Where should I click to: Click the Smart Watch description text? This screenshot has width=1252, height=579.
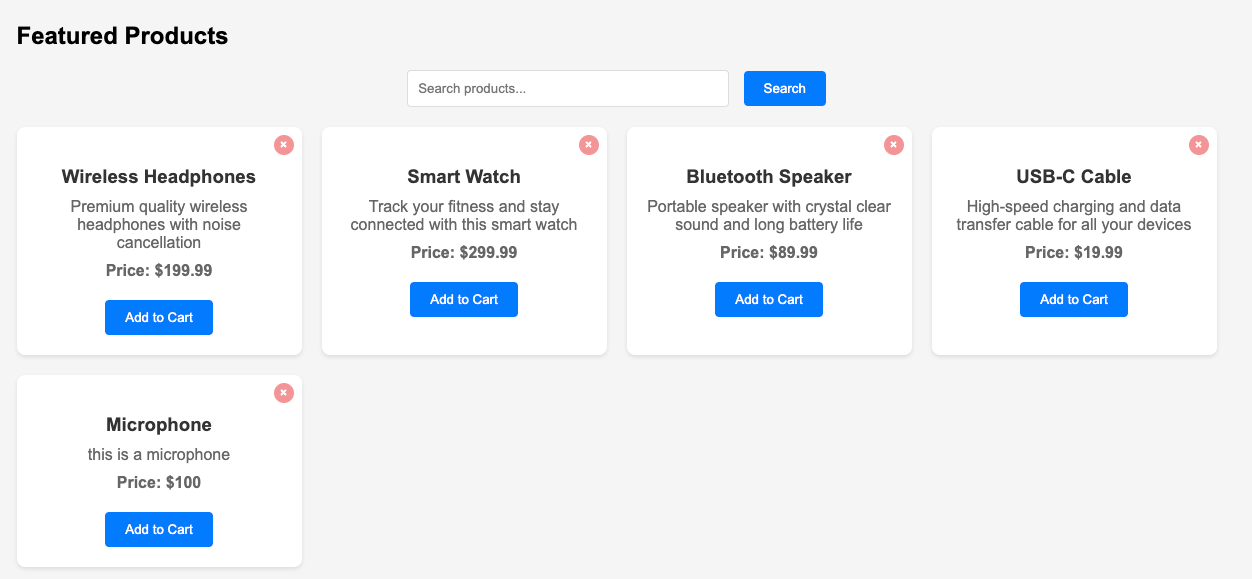463,215
